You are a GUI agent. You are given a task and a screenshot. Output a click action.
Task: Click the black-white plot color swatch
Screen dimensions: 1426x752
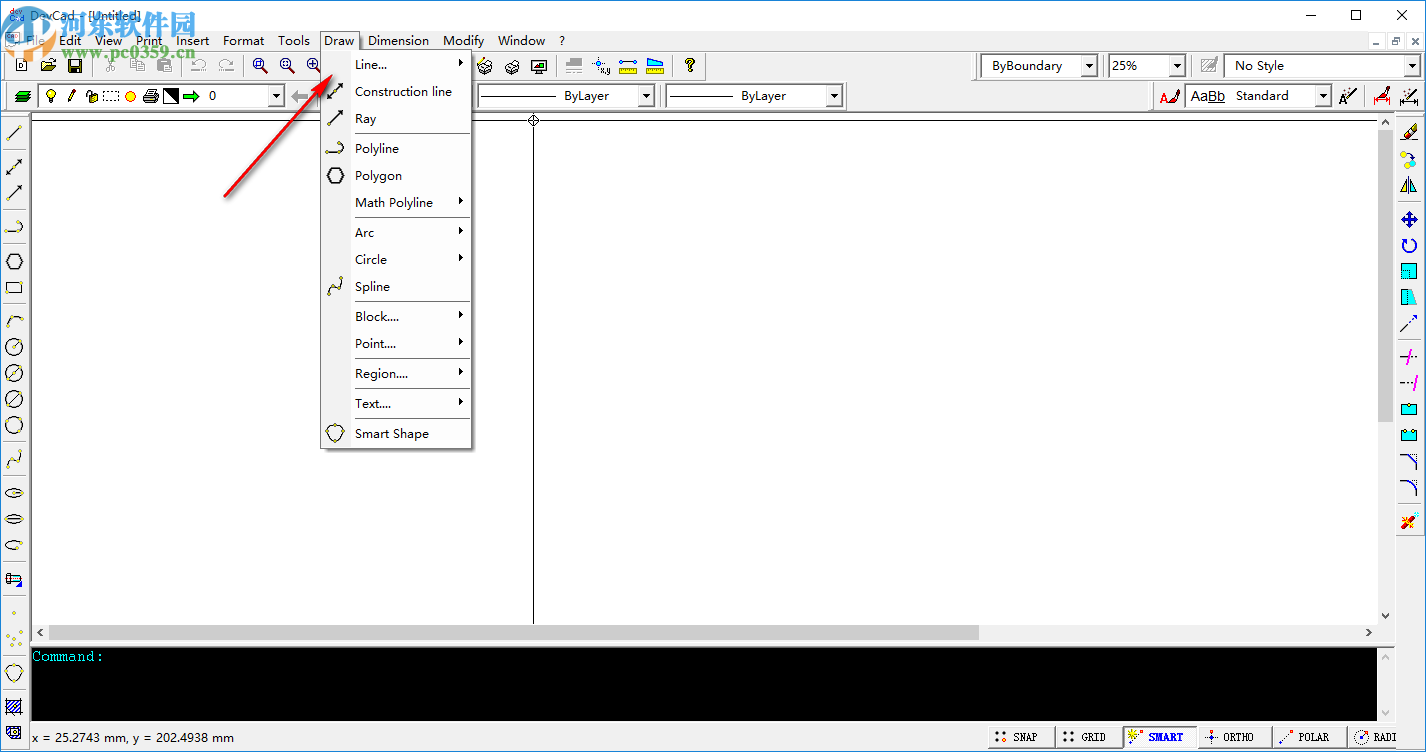pyautogui.click(x=171, y=96)
